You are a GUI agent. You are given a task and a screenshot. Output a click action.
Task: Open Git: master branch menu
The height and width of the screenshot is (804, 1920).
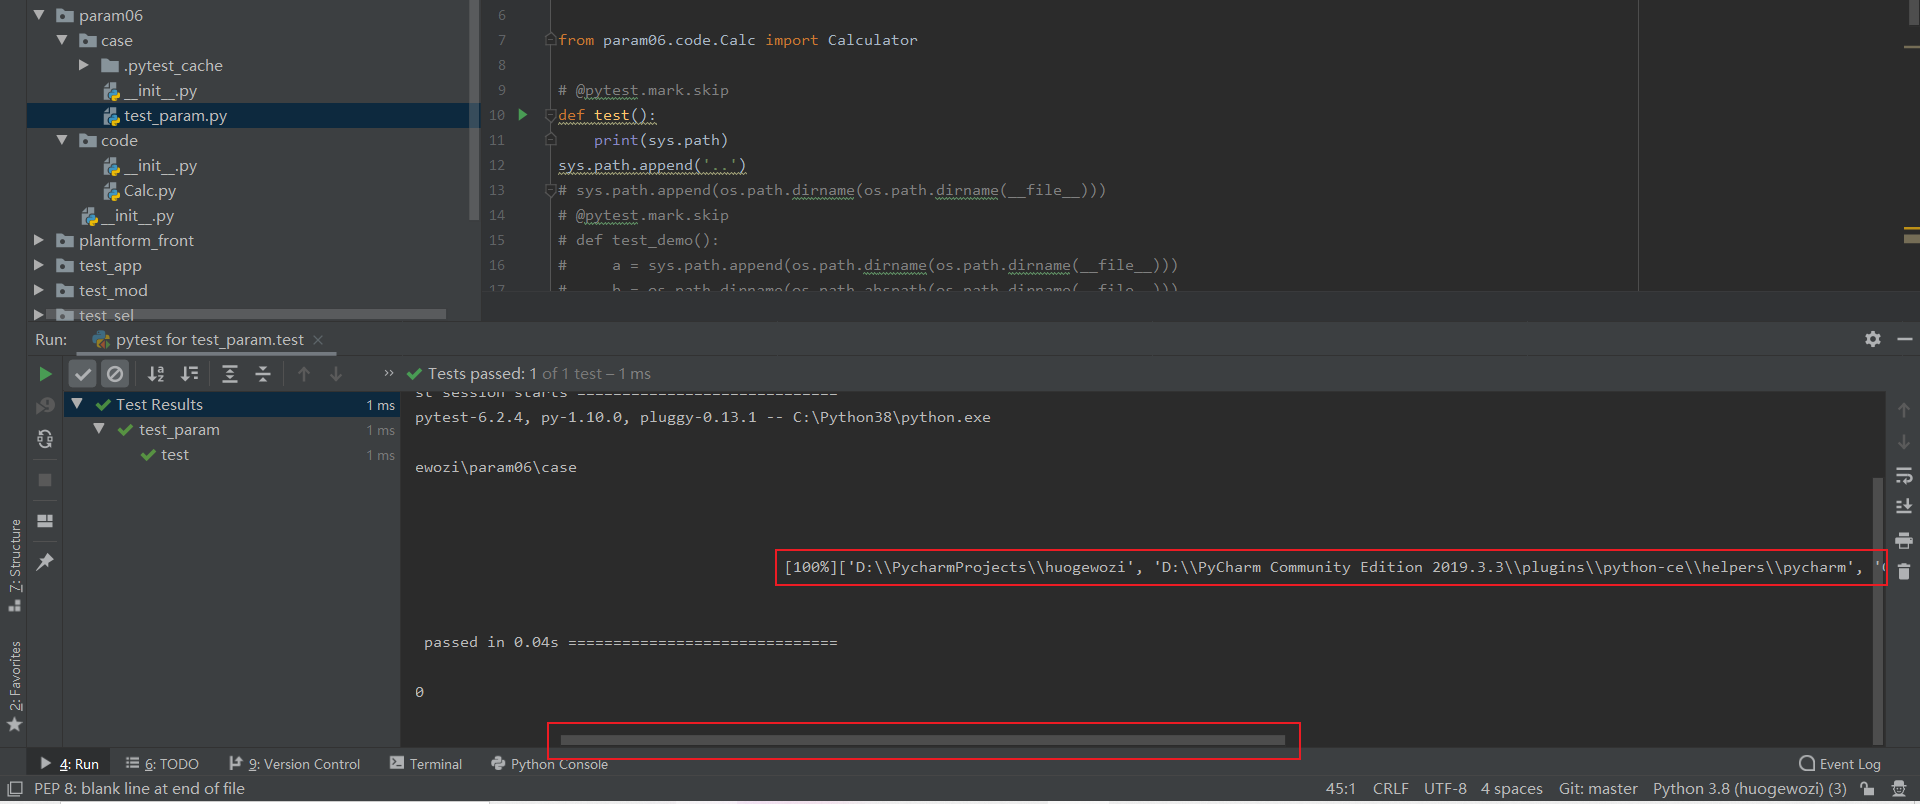pyautogui.click(x=1598, y=789)
